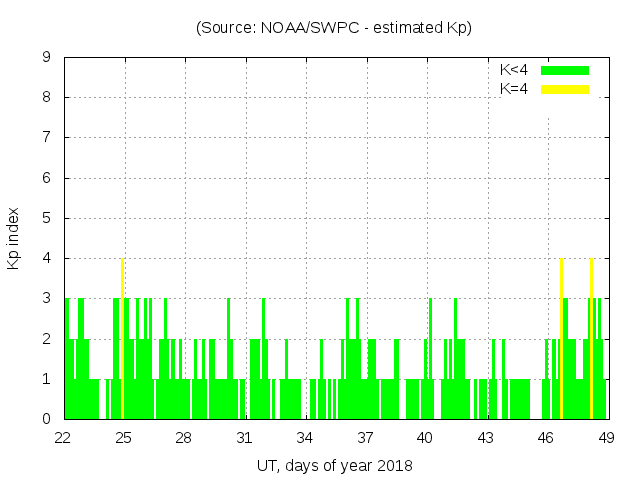Click x-axis tick label 46

(x=546, y=437)
